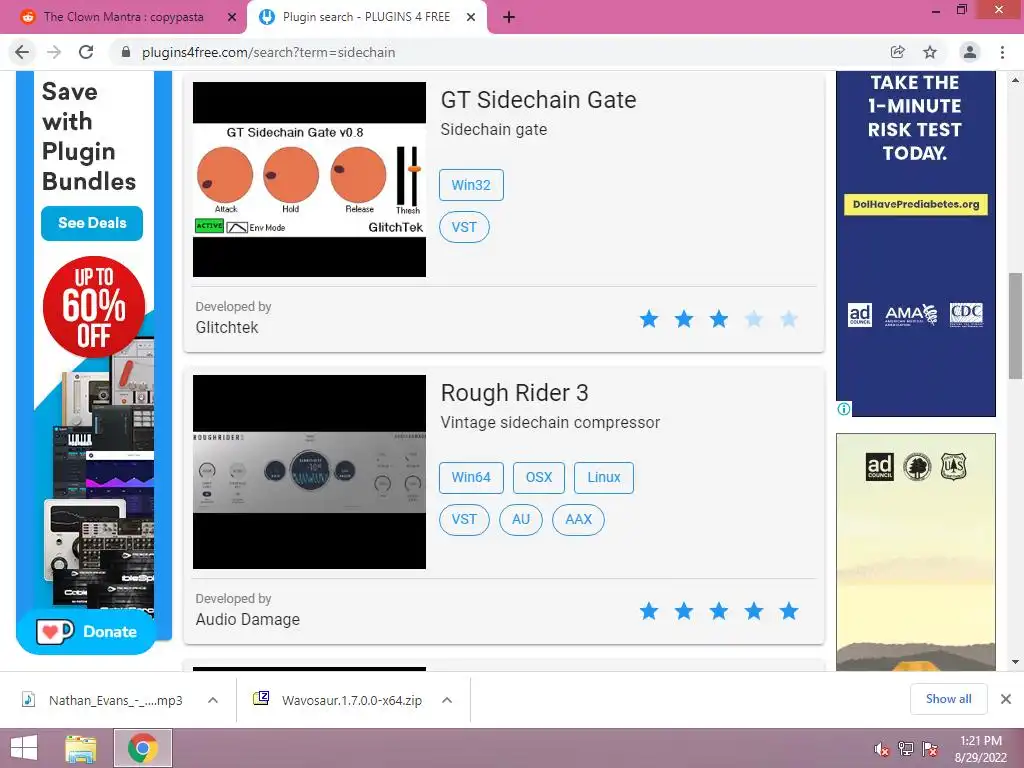Screen dimensions: 1024x768
Task: Click the See Deals button in the ad
Action: 91,223
